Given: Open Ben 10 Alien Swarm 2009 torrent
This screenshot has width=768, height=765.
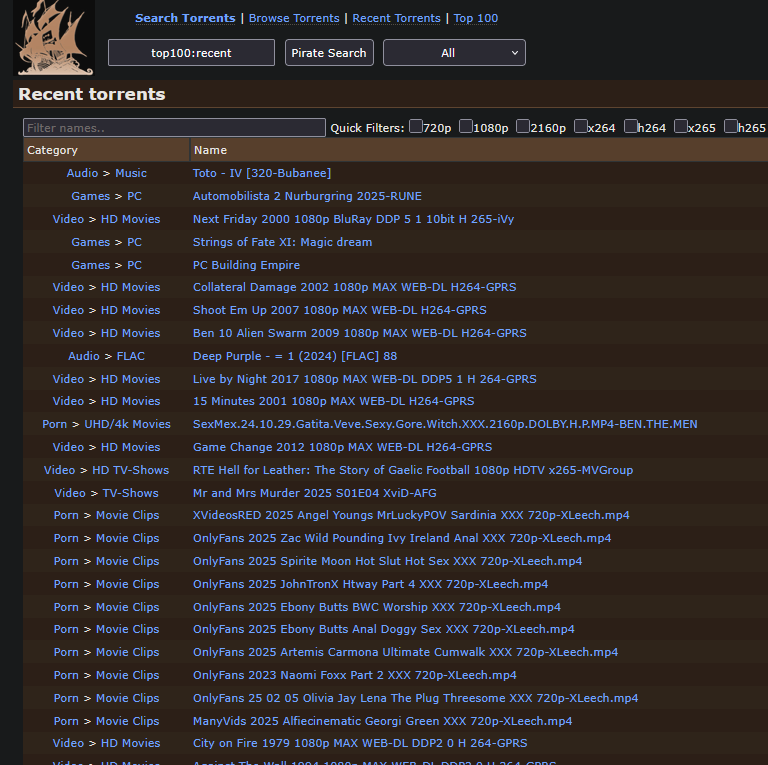Looking at the screenshot, I should click(x=360, y=334).
